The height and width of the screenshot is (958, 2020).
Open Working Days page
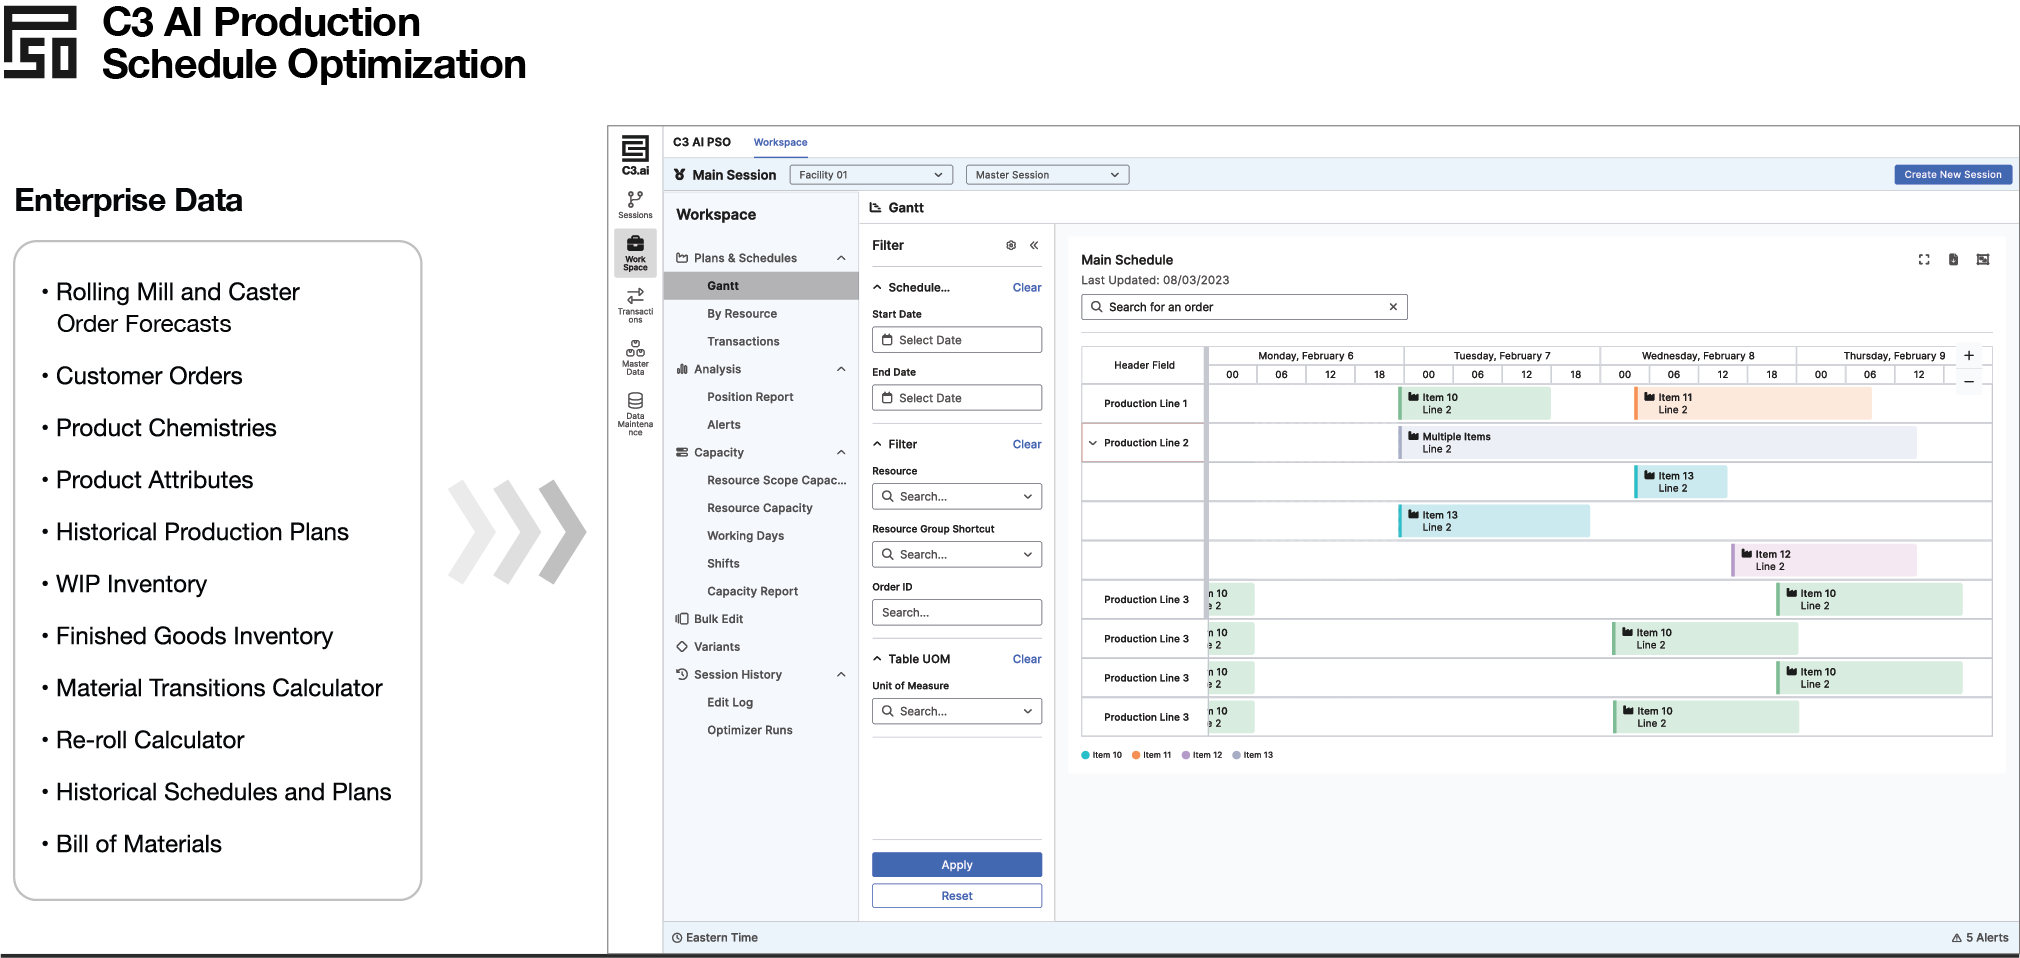pos(745,536)
